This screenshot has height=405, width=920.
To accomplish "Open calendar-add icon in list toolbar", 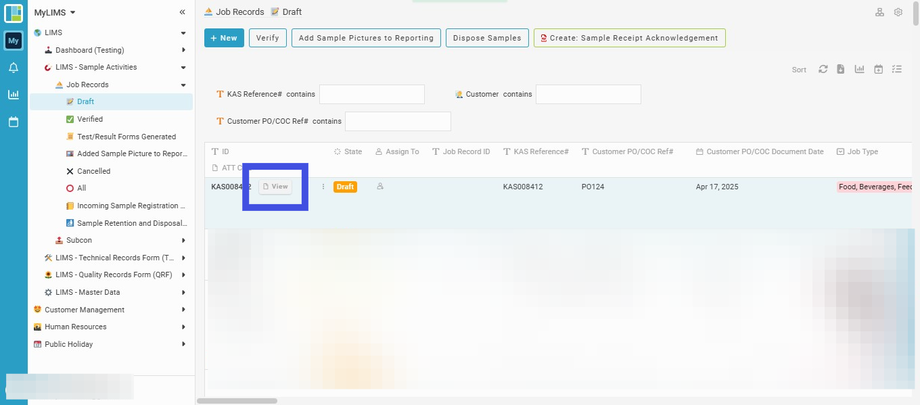I will pyautogui.click(x=878, y=69).
